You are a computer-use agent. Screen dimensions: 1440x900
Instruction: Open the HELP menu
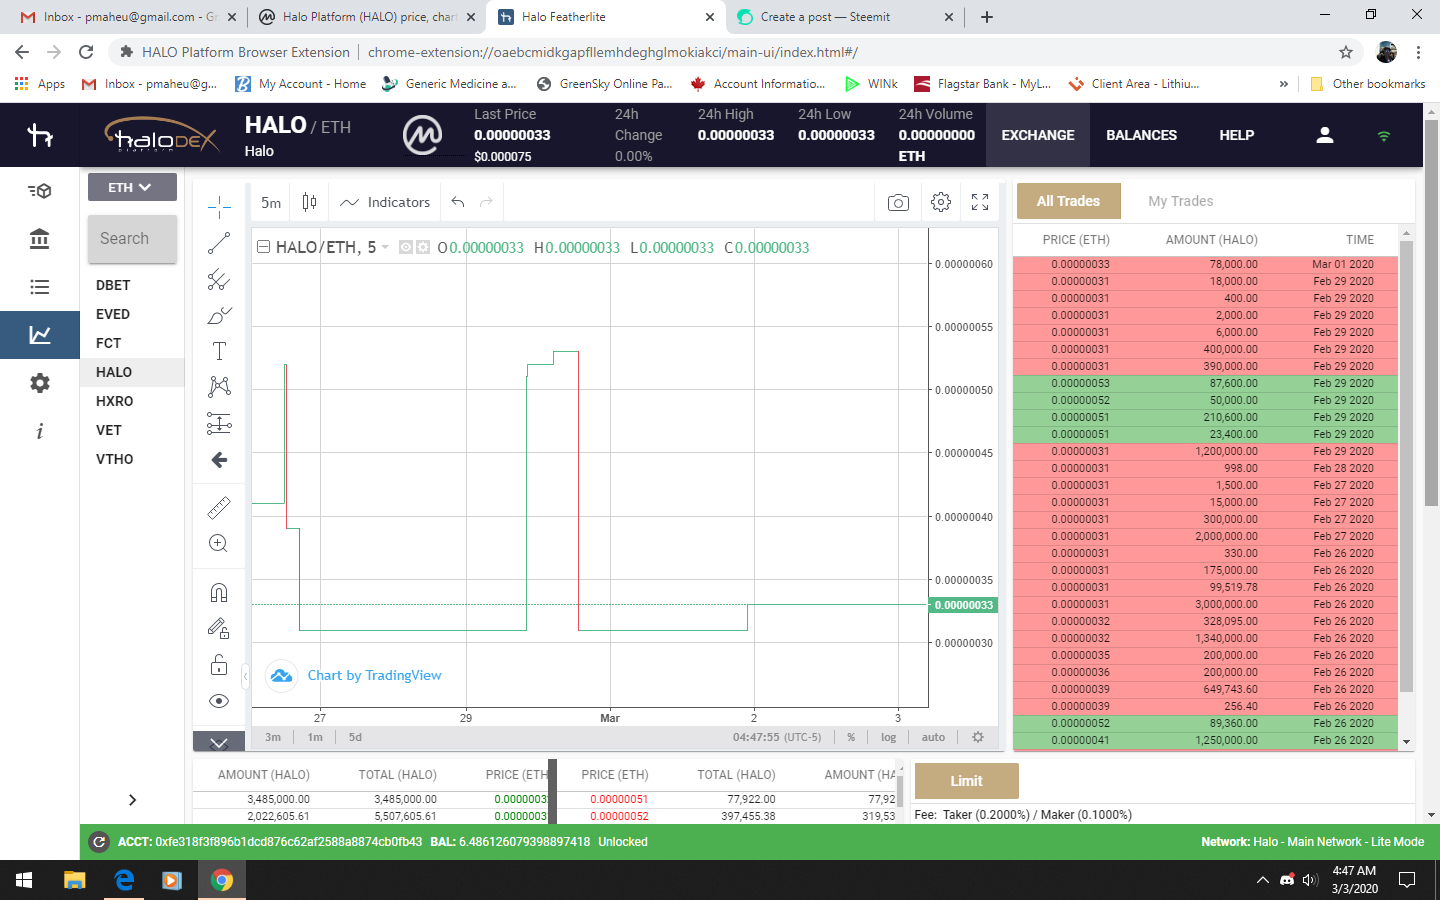coord(1236,135)
